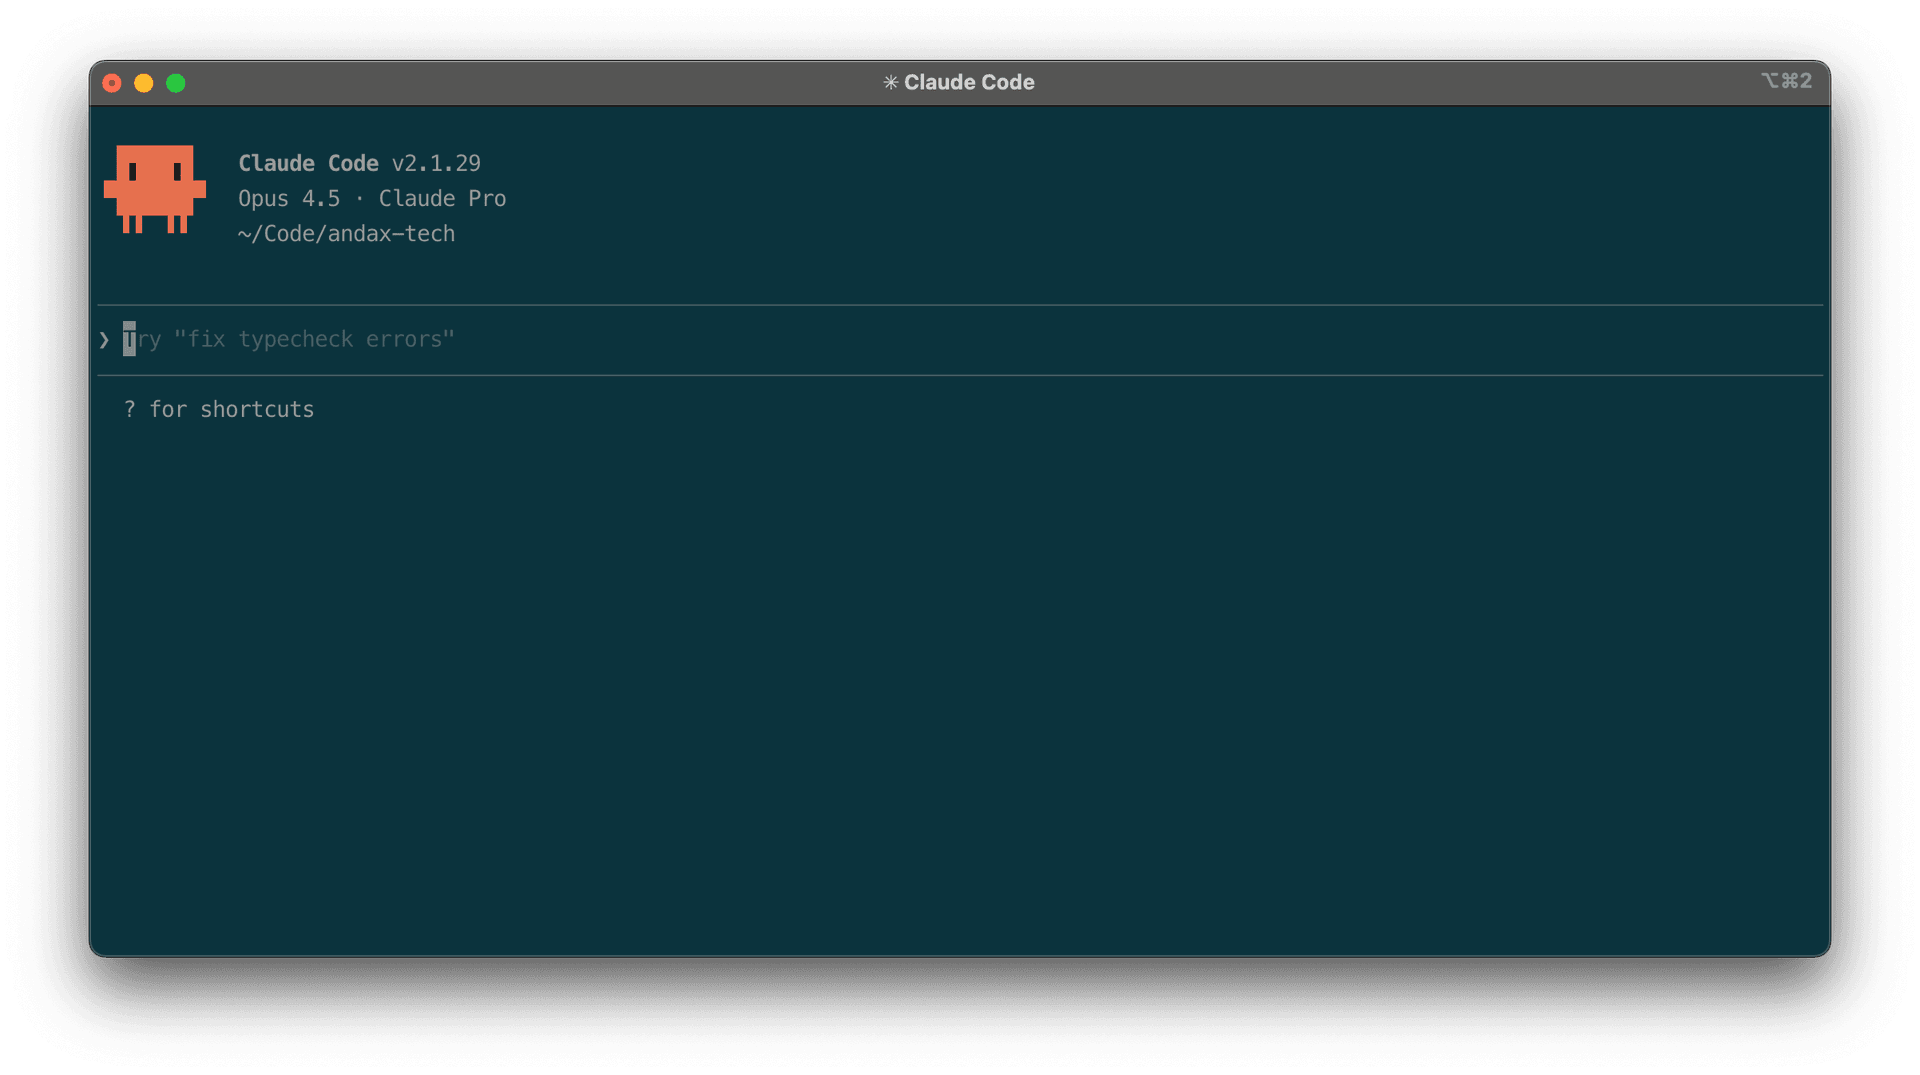Click the empty terminal area below shortcuts hint

tap(960, 680)
